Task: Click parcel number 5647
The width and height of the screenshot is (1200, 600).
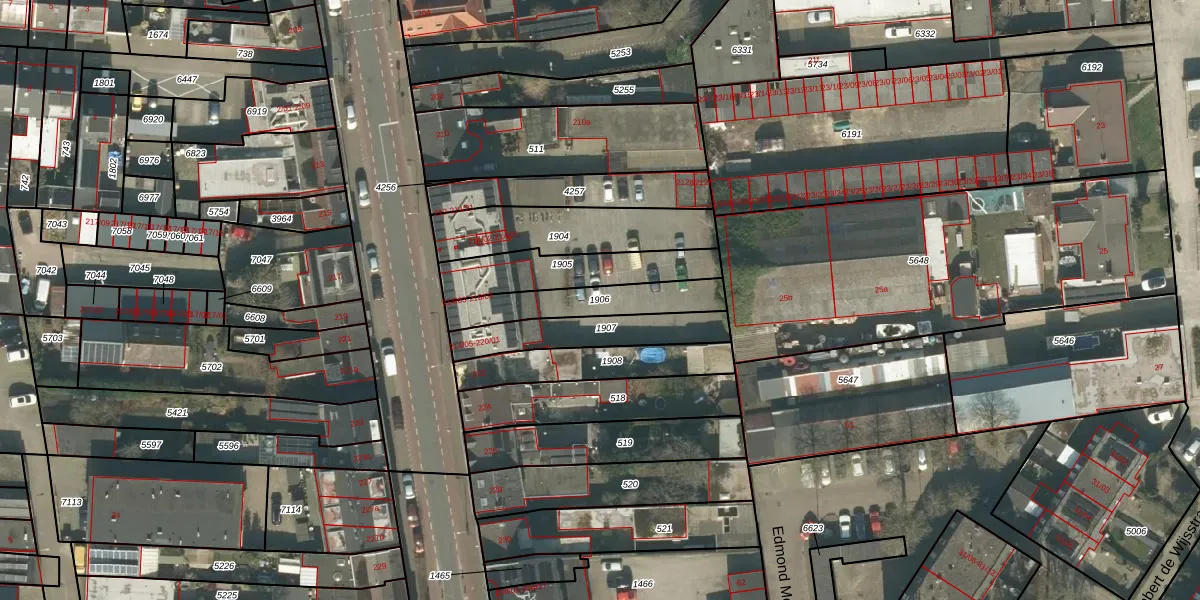Action: (x=847, y=380)
